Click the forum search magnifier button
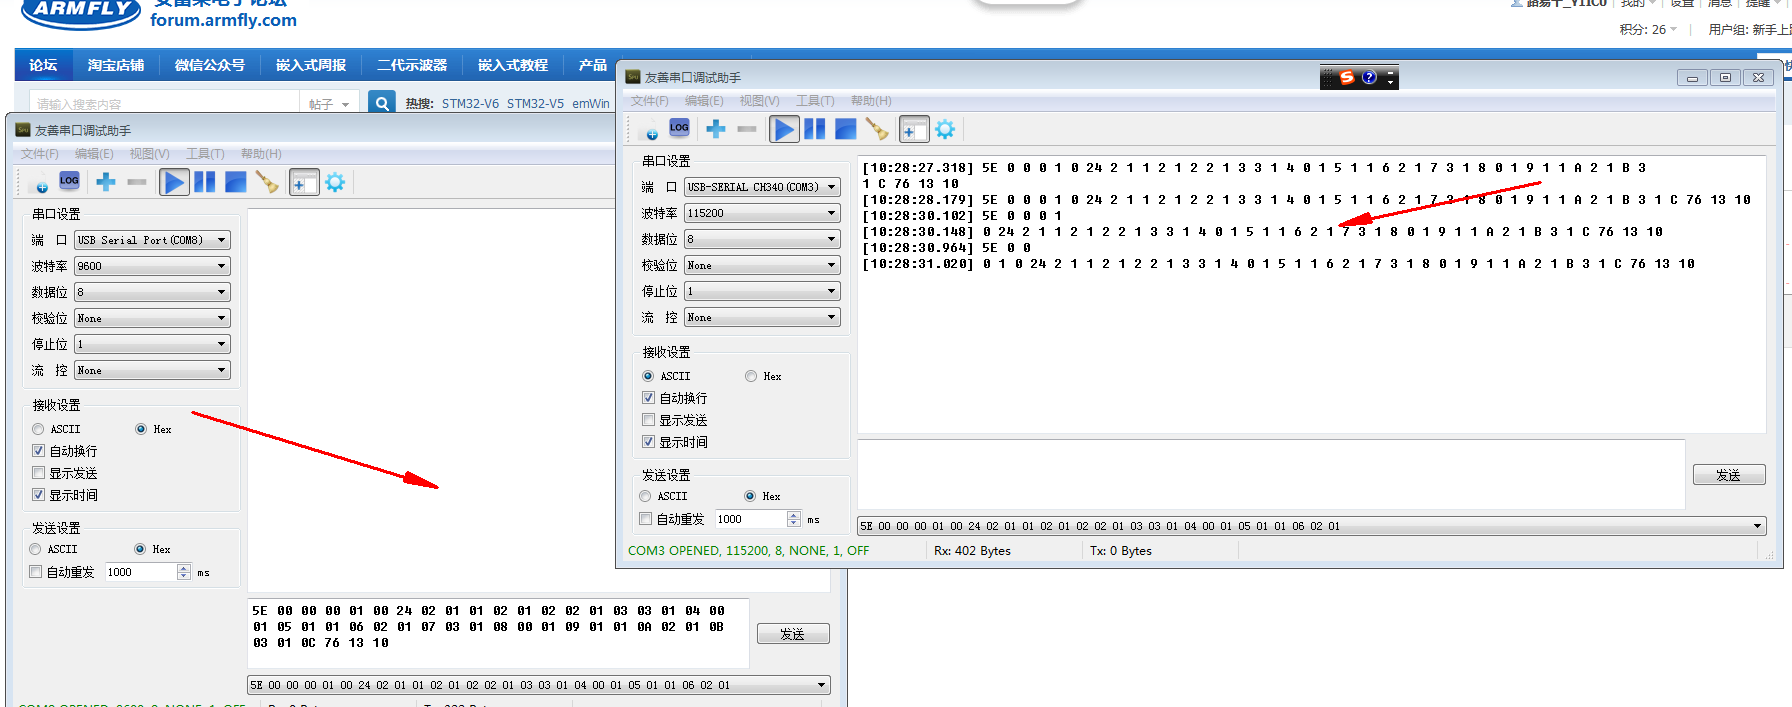 pyautogui.click(x=381, y=103)
